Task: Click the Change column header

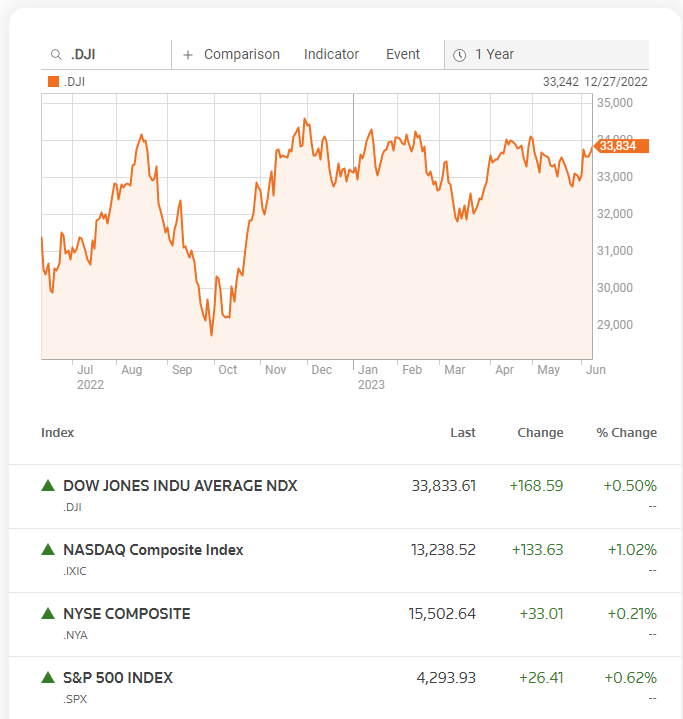Action: [x=540, y=432]
